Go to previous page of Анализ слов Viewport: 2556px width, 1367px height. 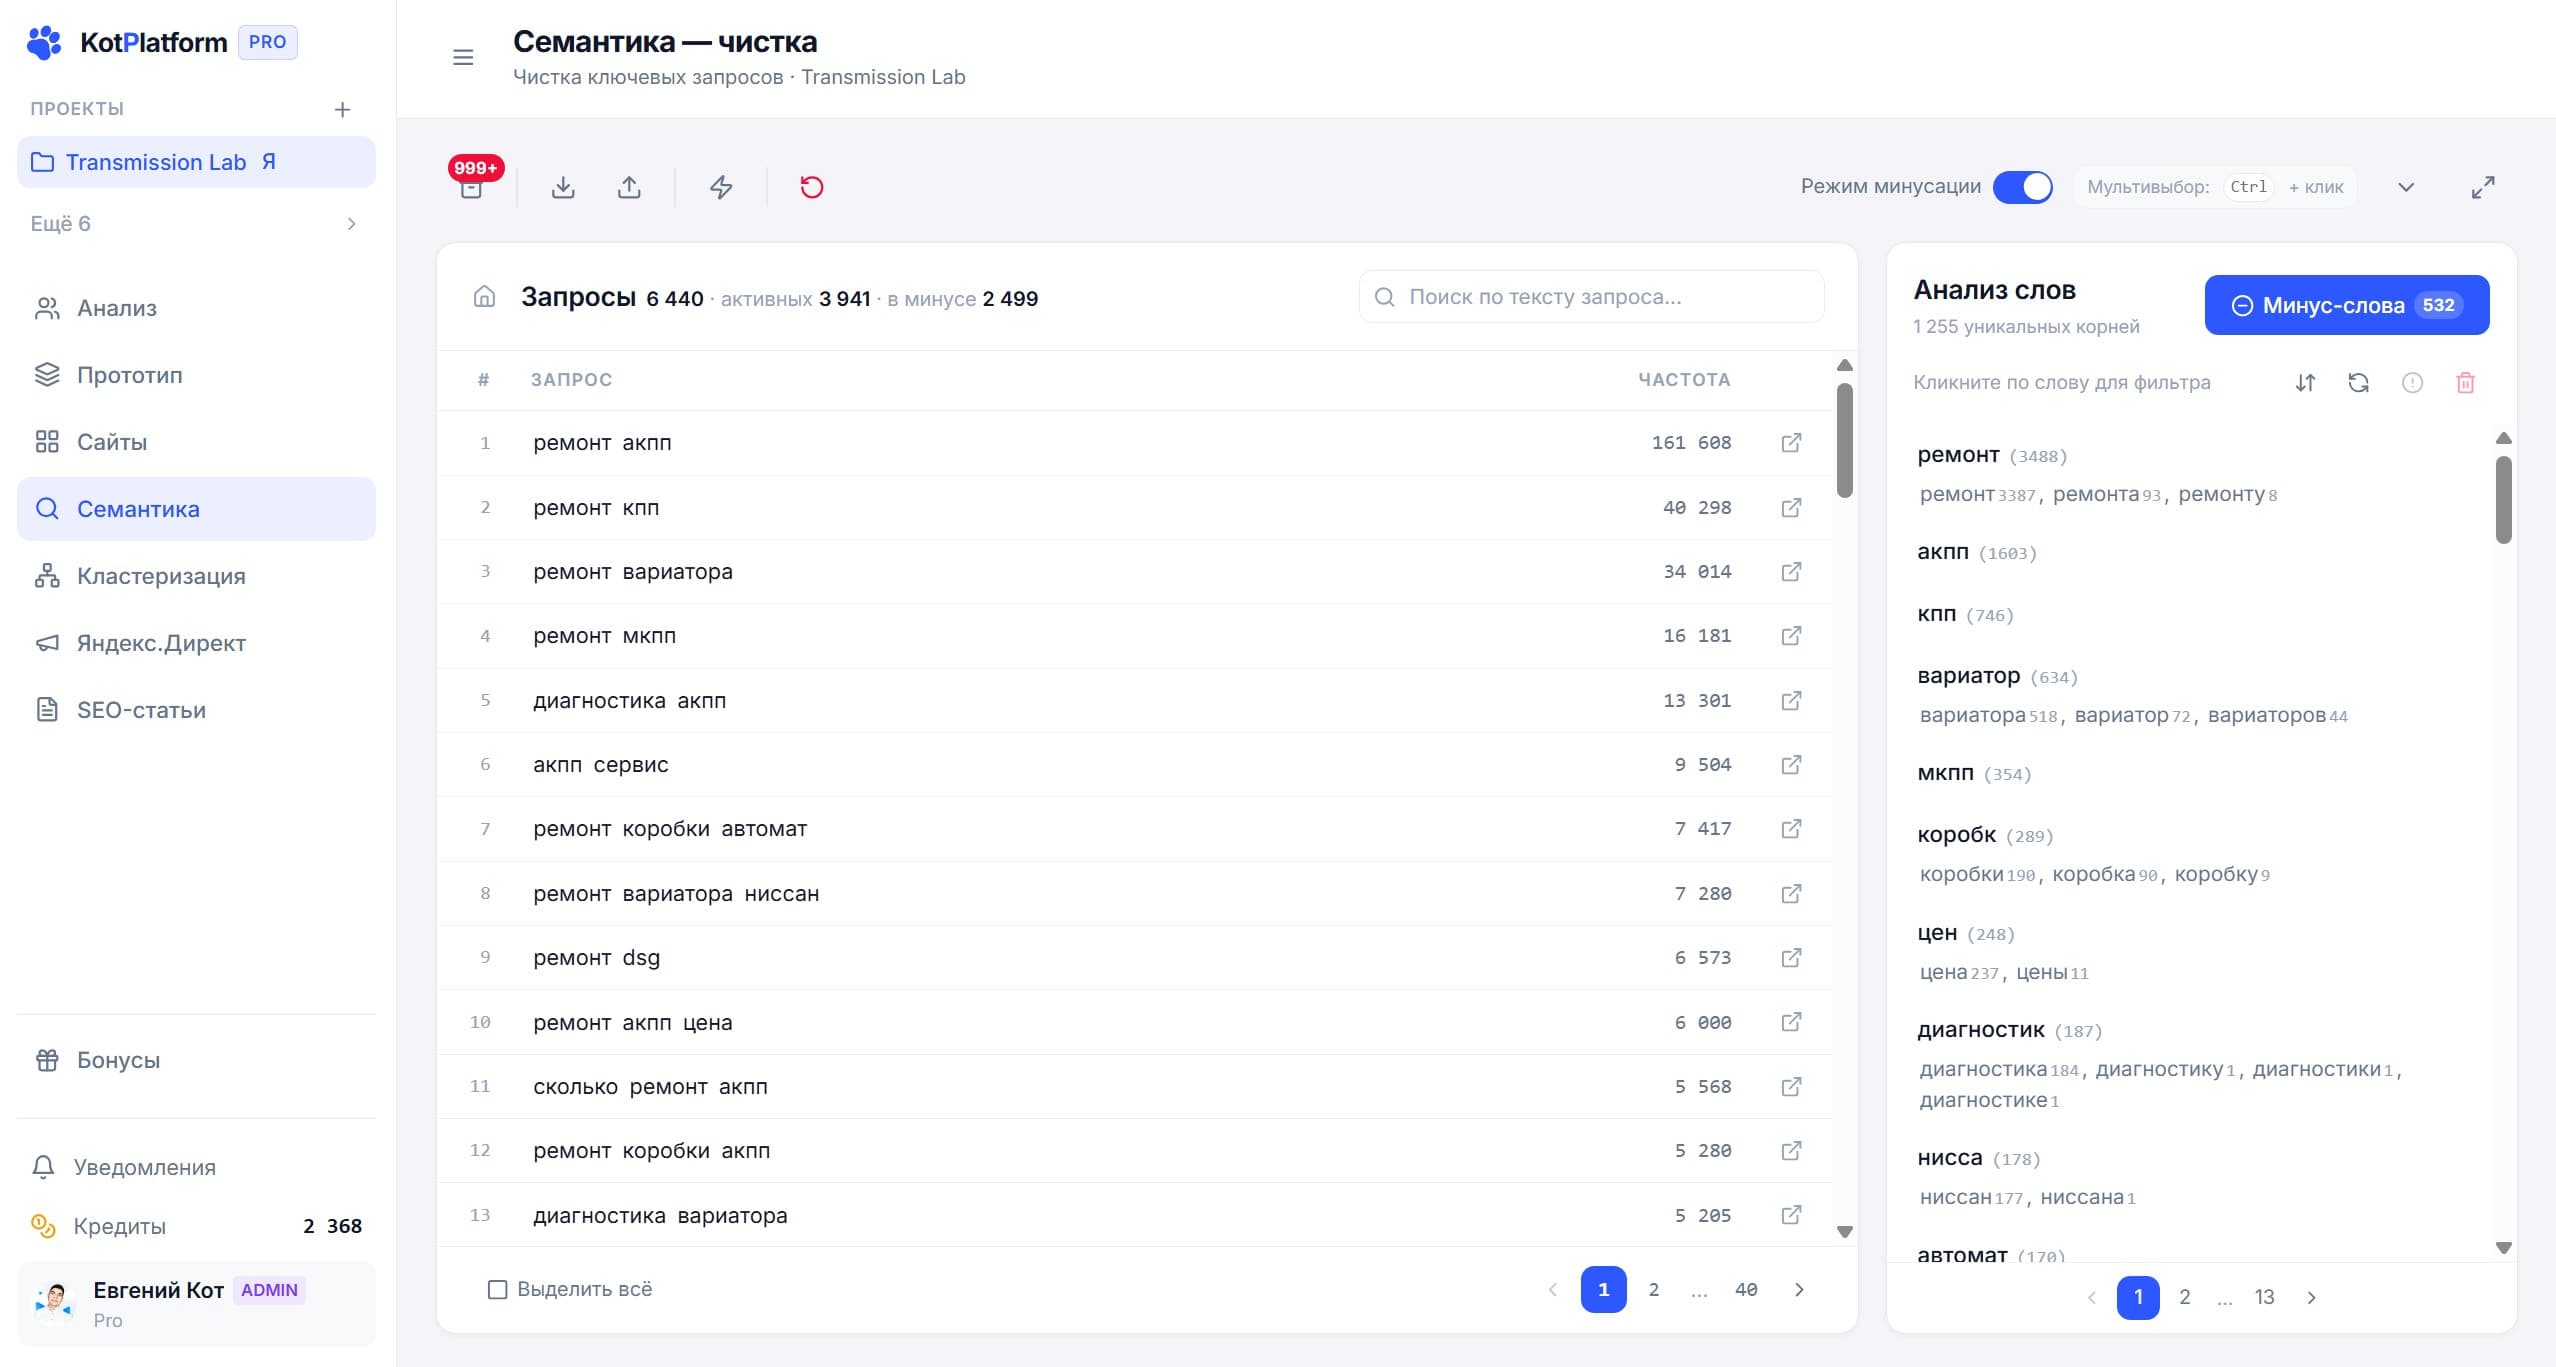pyautogui.click(x=2092, y=1298)
